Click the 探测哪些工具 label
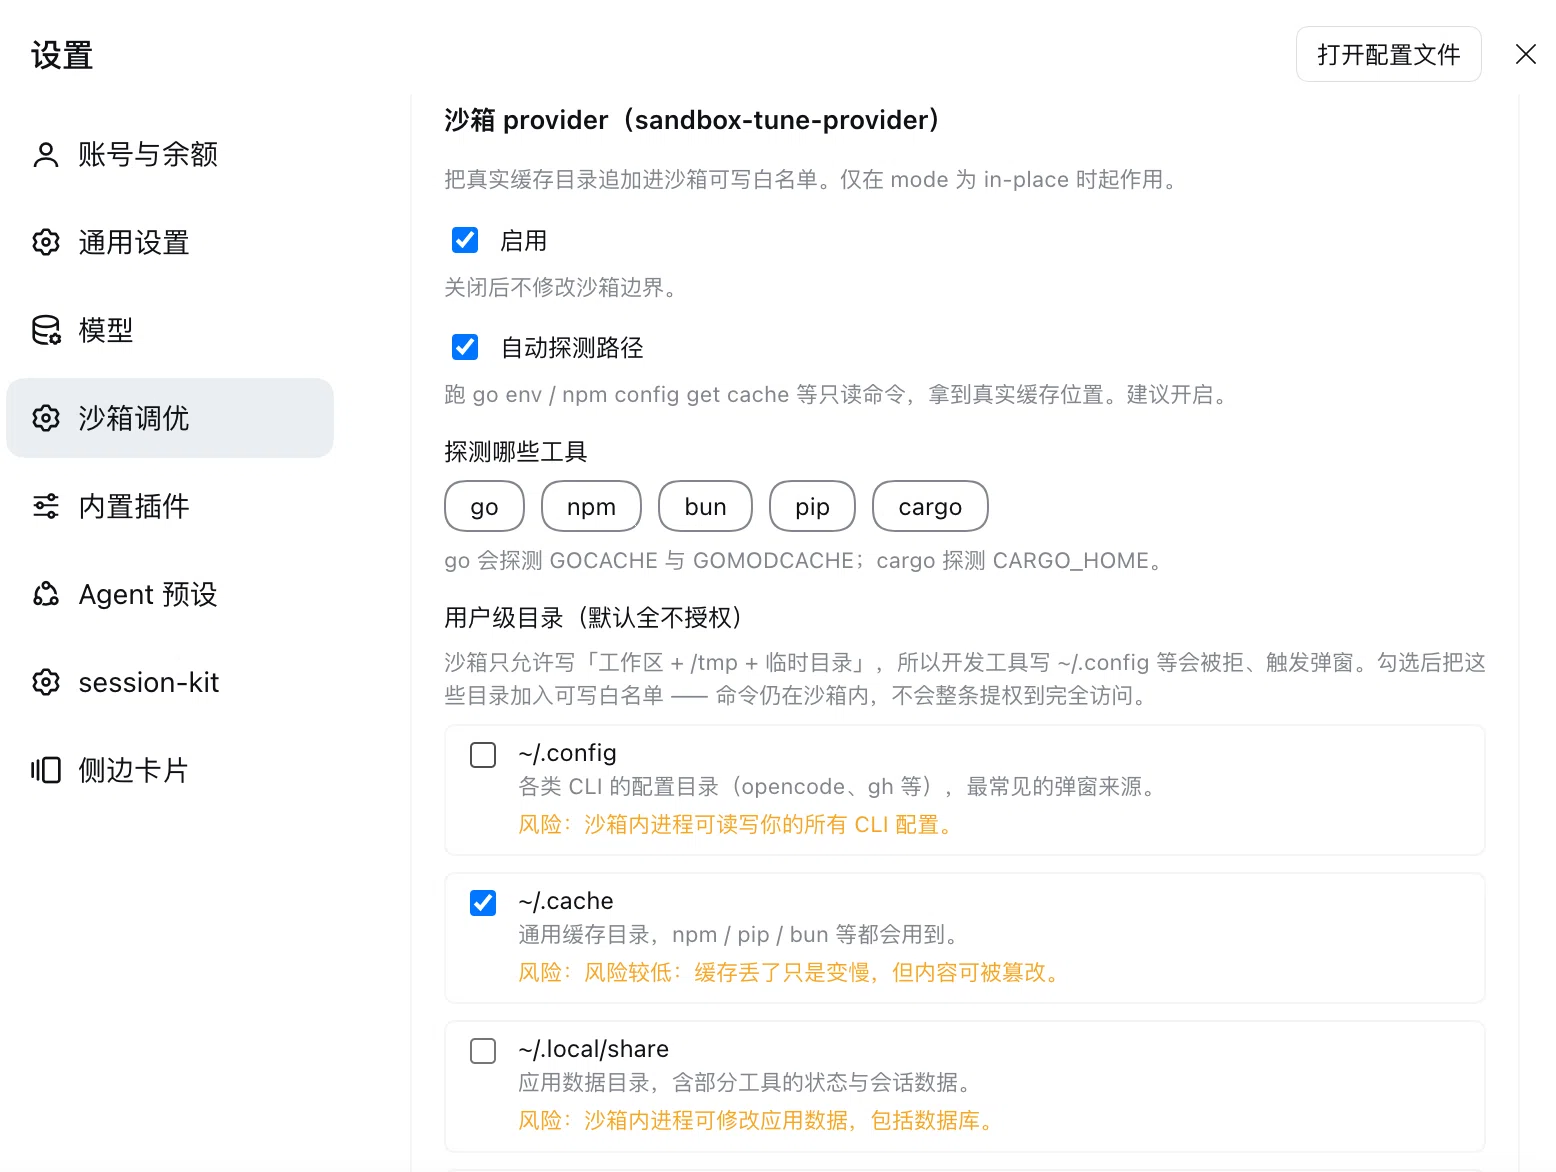This screenshot has width=1556, height=1172. tap(515, 452)
